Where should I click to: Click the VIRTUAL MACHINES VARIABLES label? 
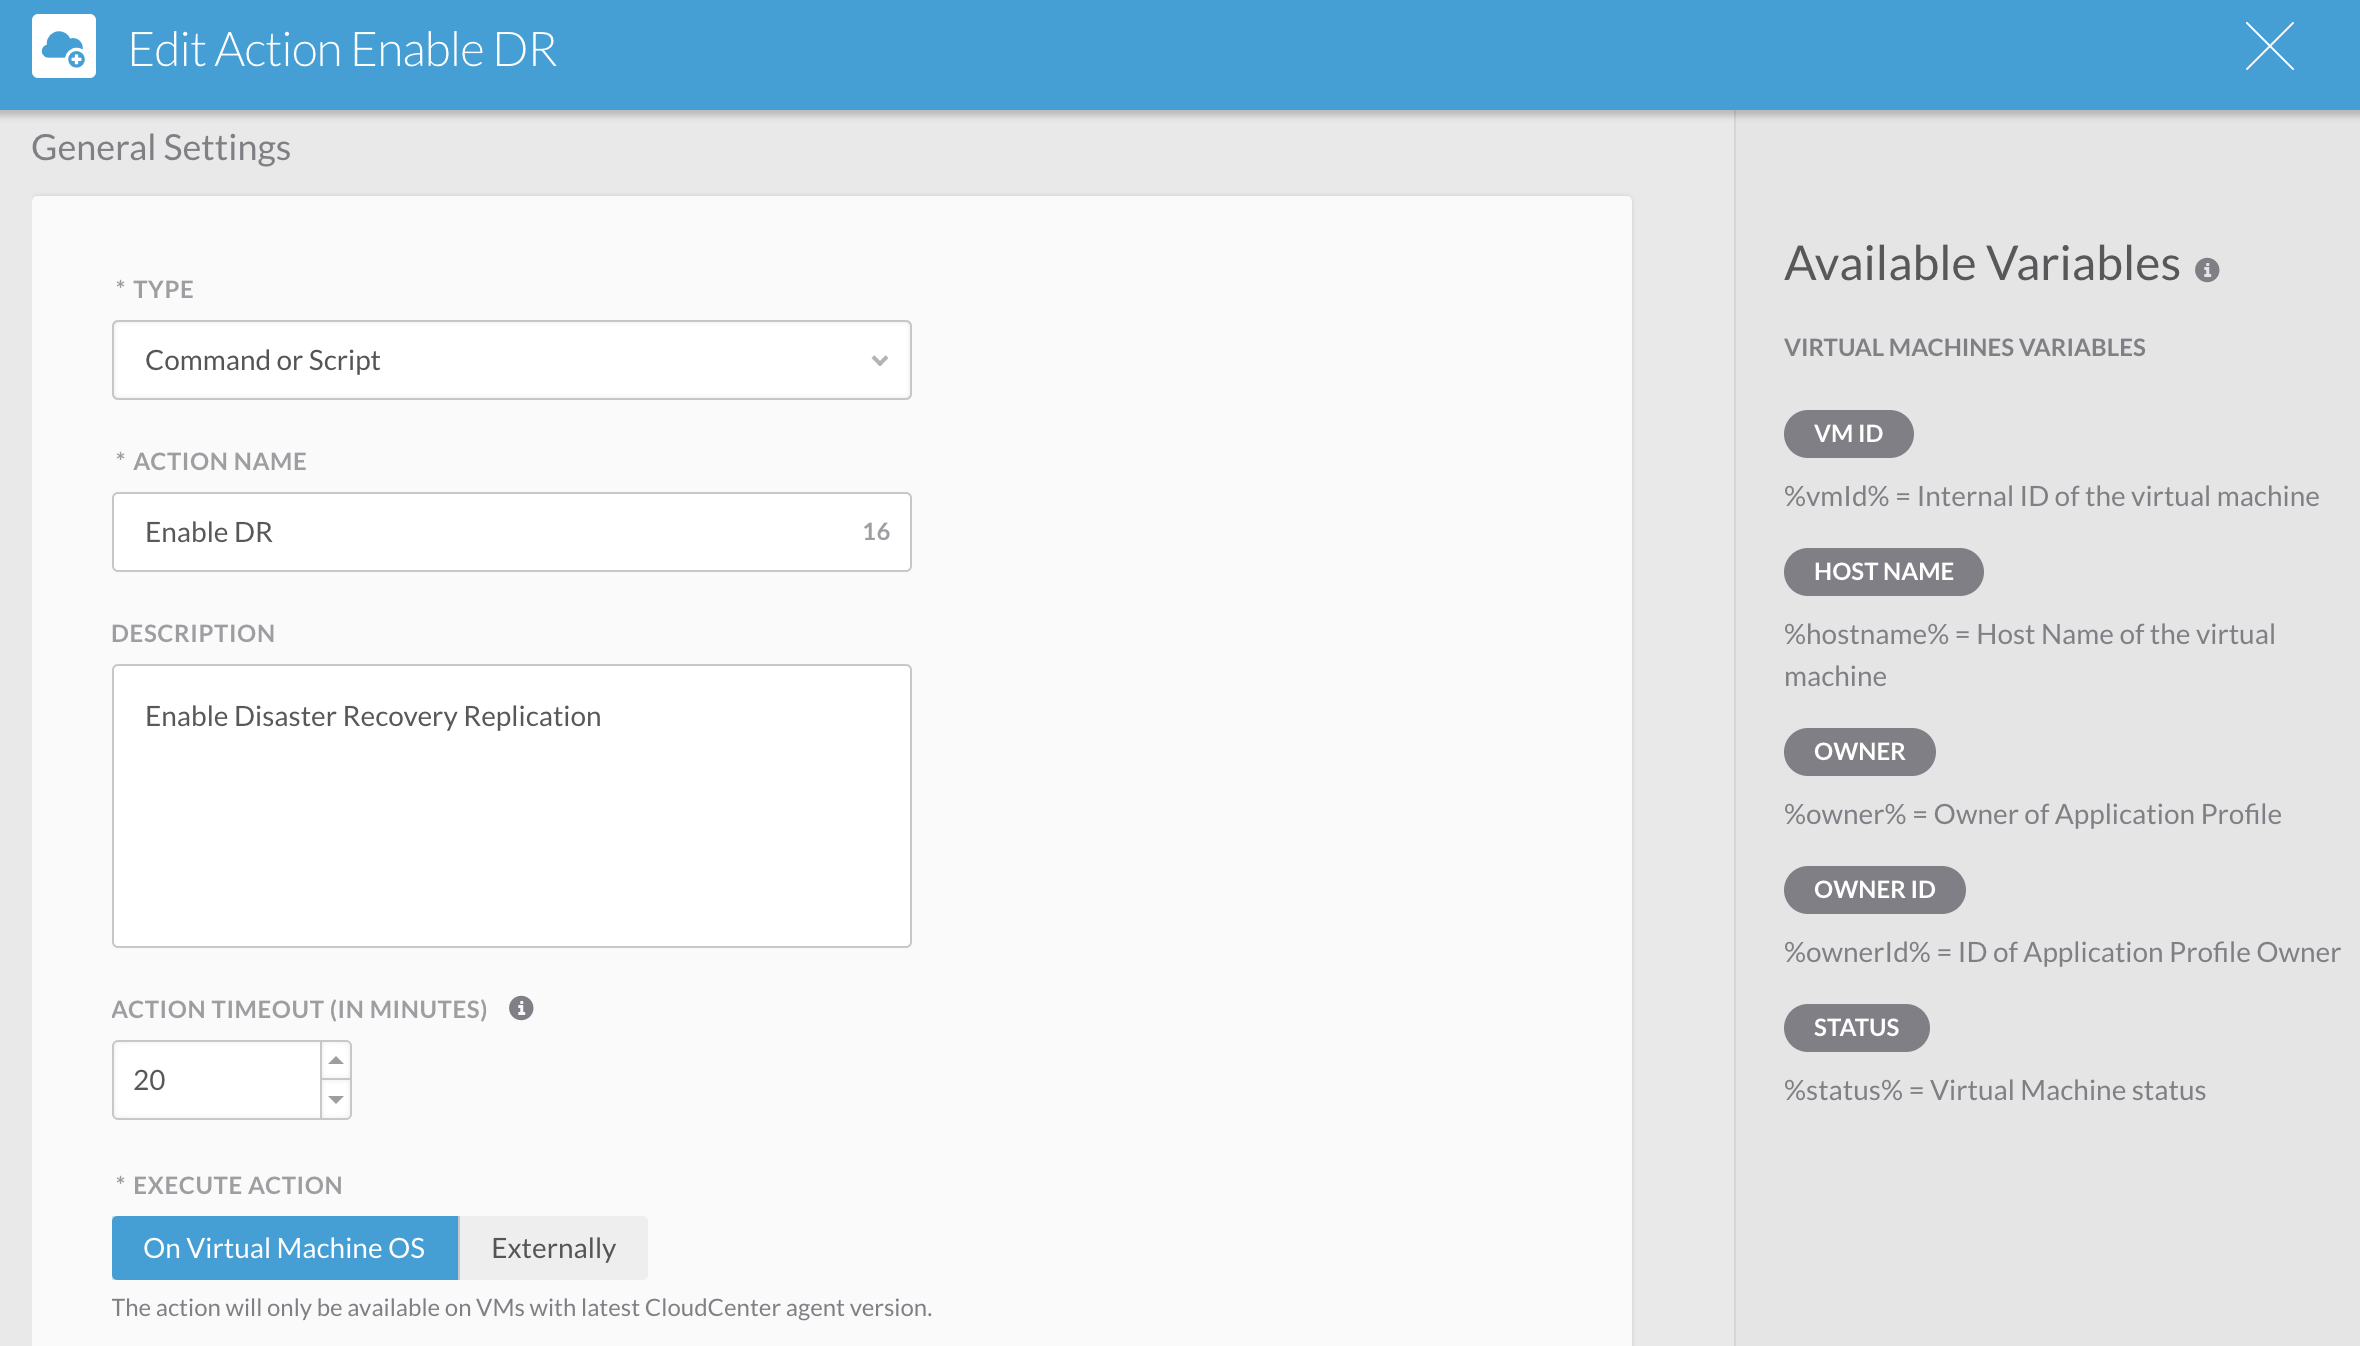(1964, 347)
